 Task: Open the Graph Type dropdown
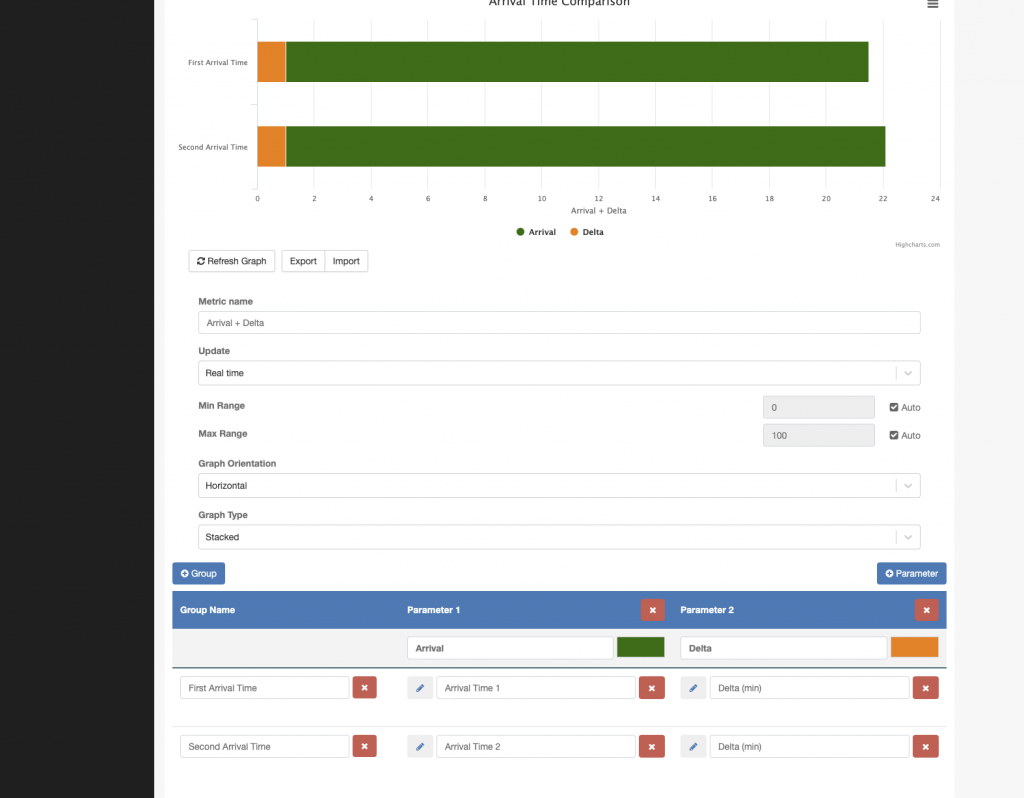coord(559,537)
